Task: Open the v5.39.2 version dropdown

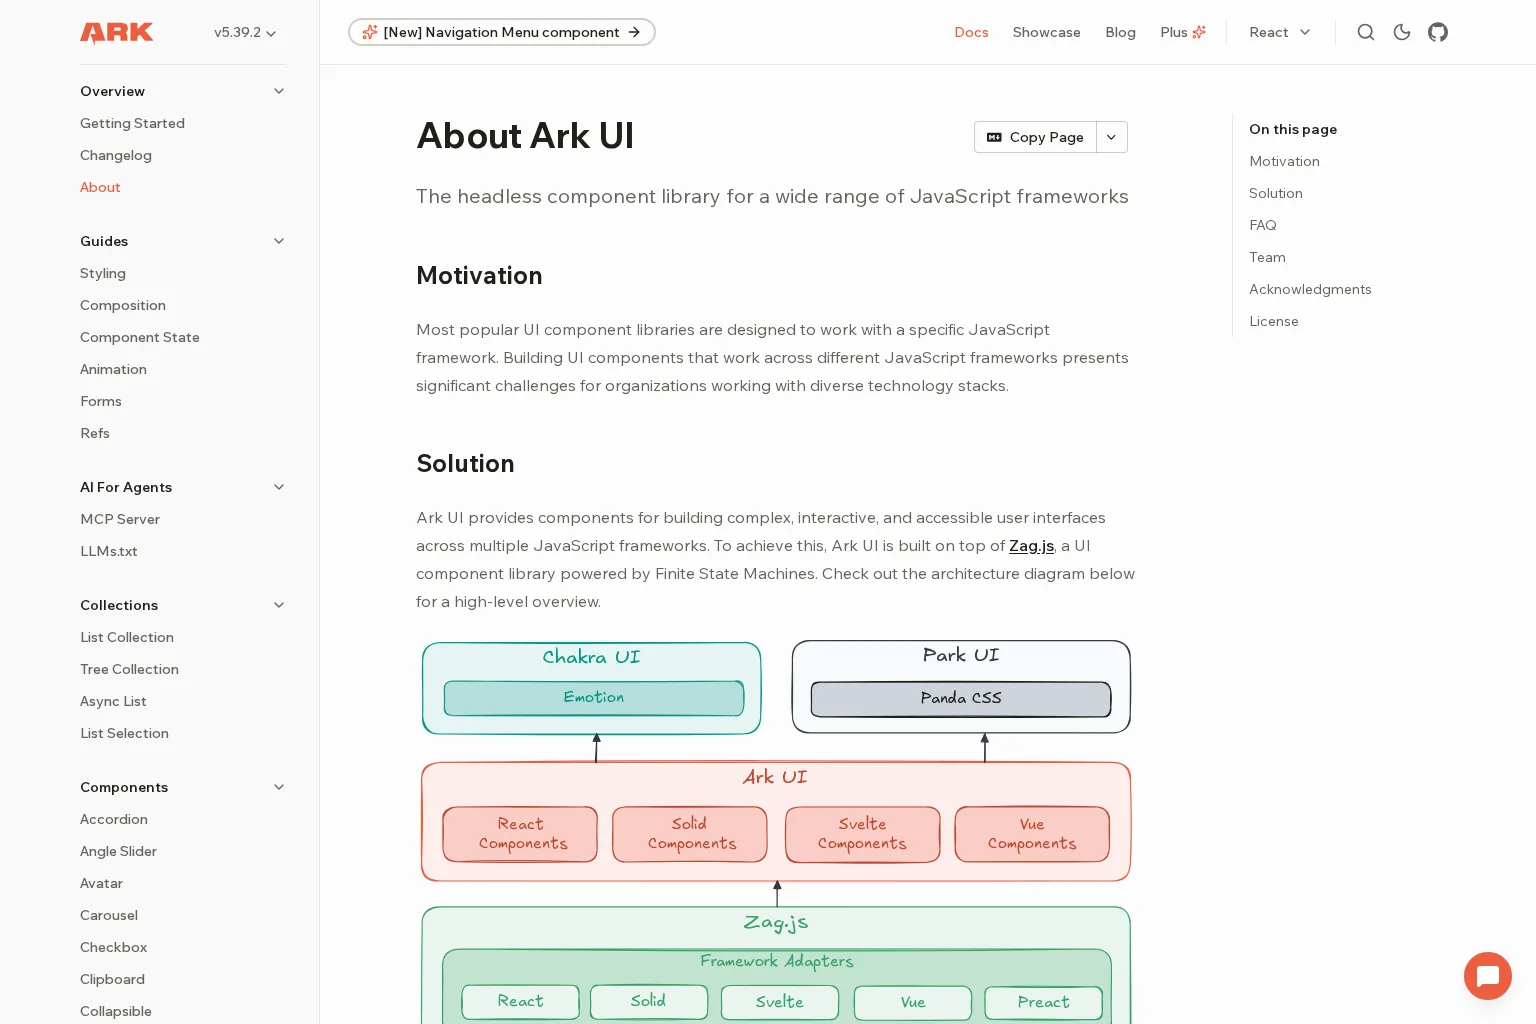Action: coord(245,32)
